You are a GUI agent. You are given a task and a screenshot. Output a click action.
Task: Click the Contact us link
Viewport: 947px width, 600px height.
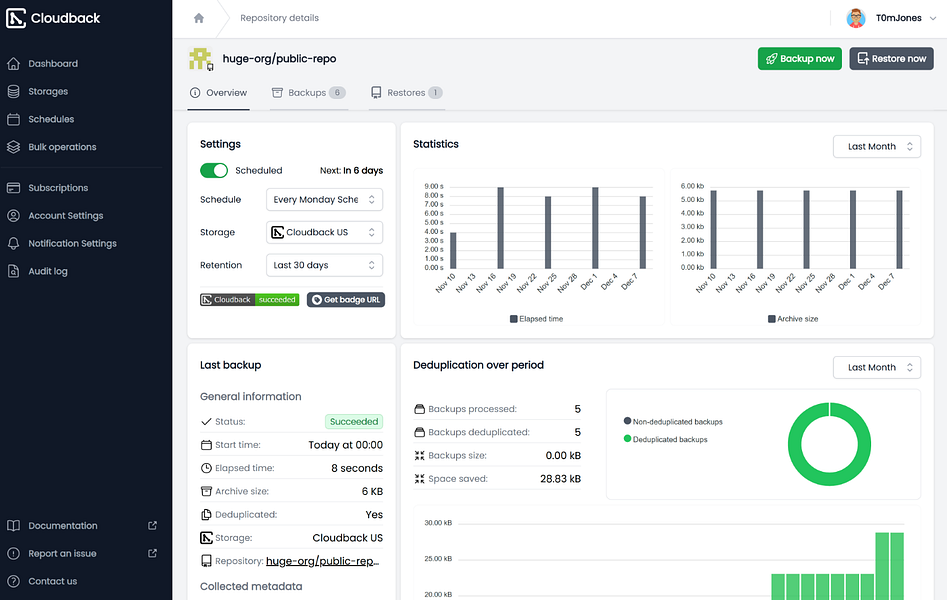[53, 581]
